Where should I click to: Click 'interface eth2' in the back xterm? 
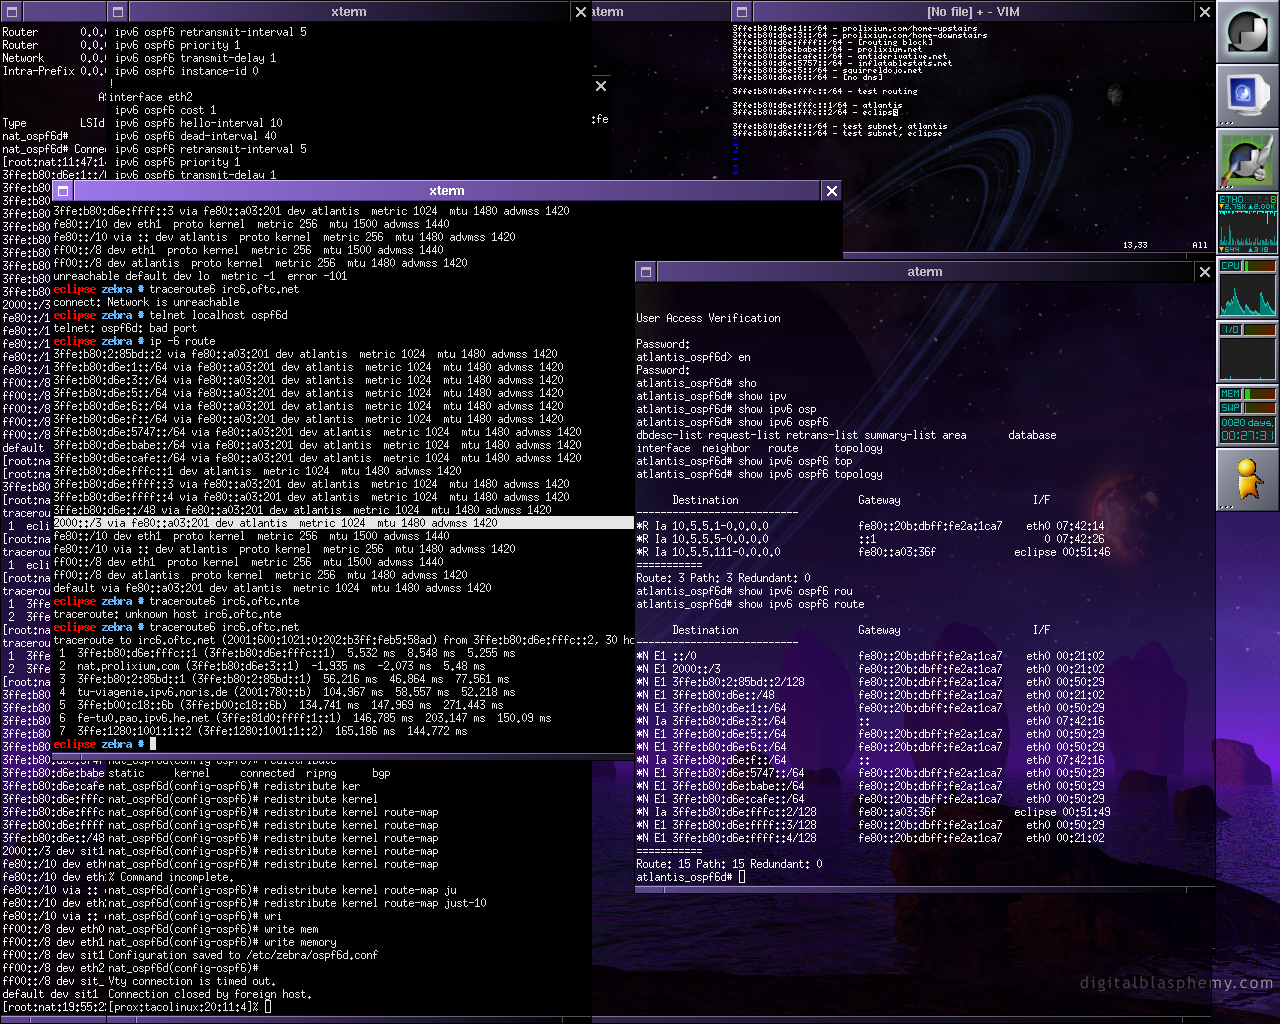pyautogui.click(x=150, y=97)
